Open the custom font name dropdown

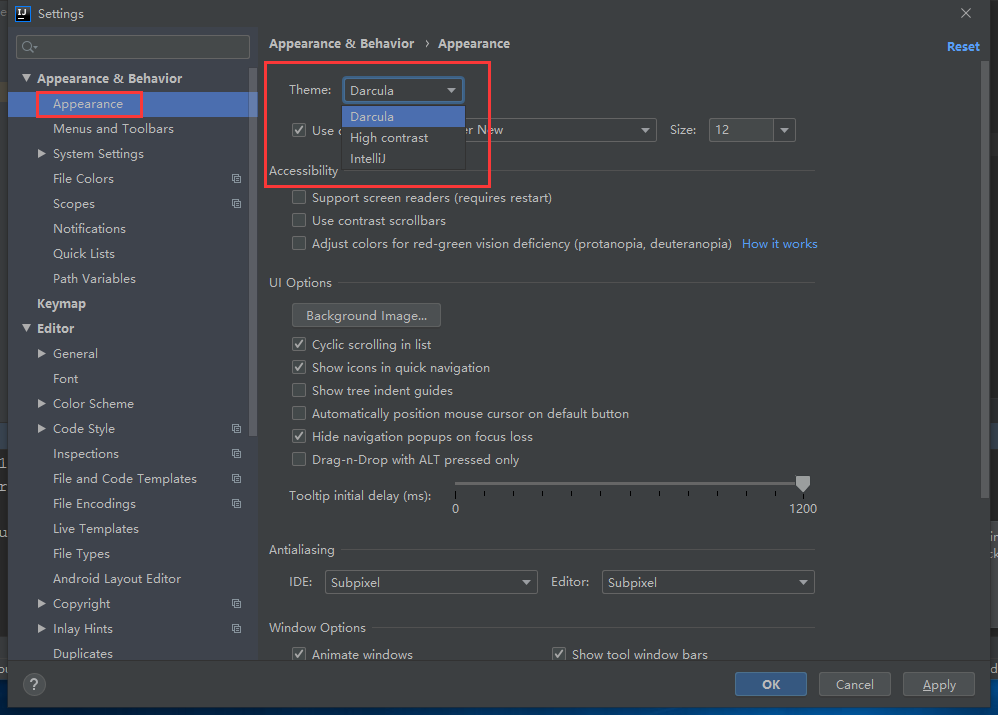pos(645,130)
